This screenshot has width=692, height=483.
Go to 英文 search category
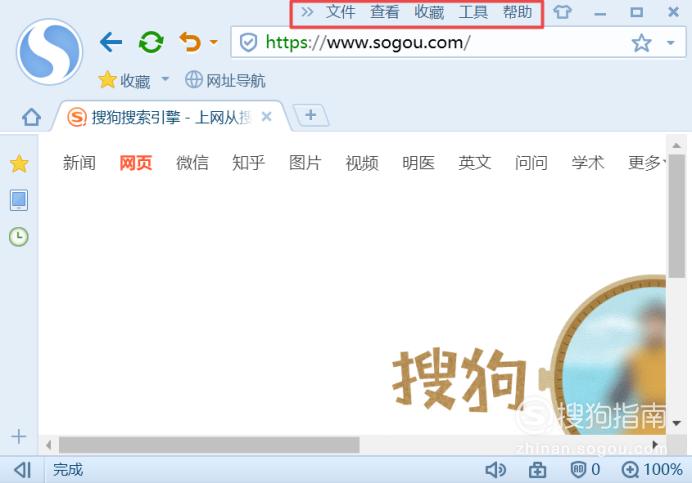click(475, 163)
